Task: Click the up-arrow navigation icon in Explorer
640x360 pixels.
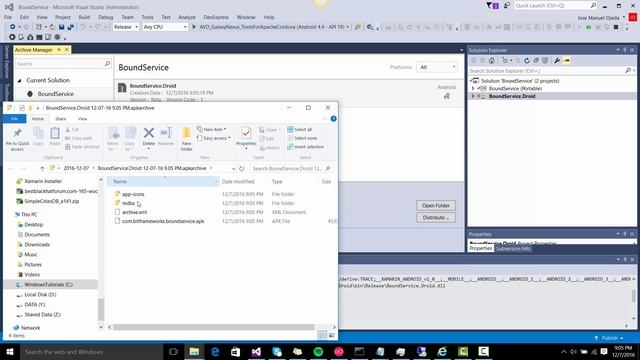Action: click(x=42, y=169)
